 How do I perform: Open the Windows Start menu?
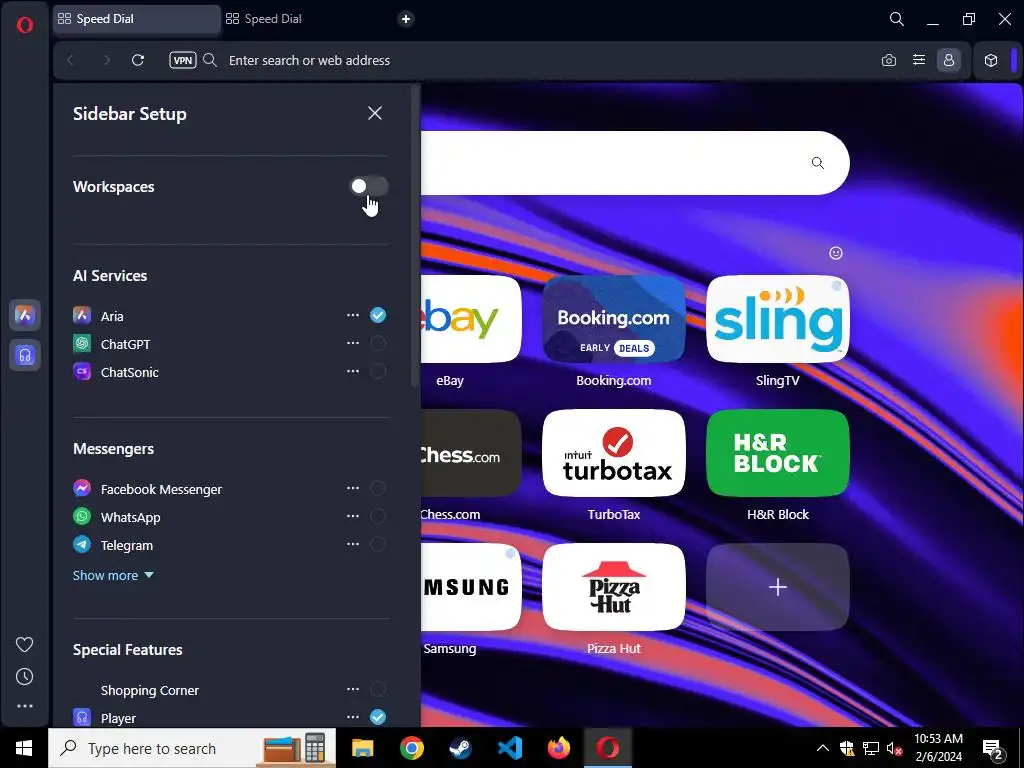[24, 748]
